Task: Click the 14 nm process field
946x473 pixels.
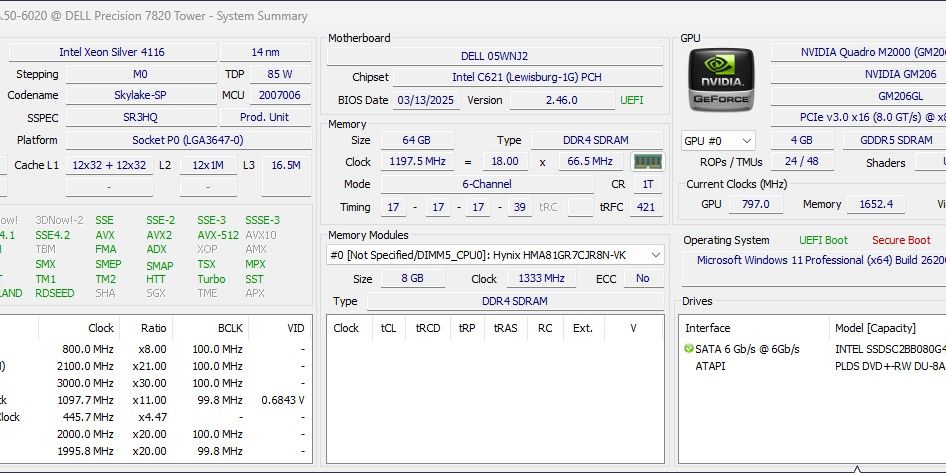Action: [265, 52]
